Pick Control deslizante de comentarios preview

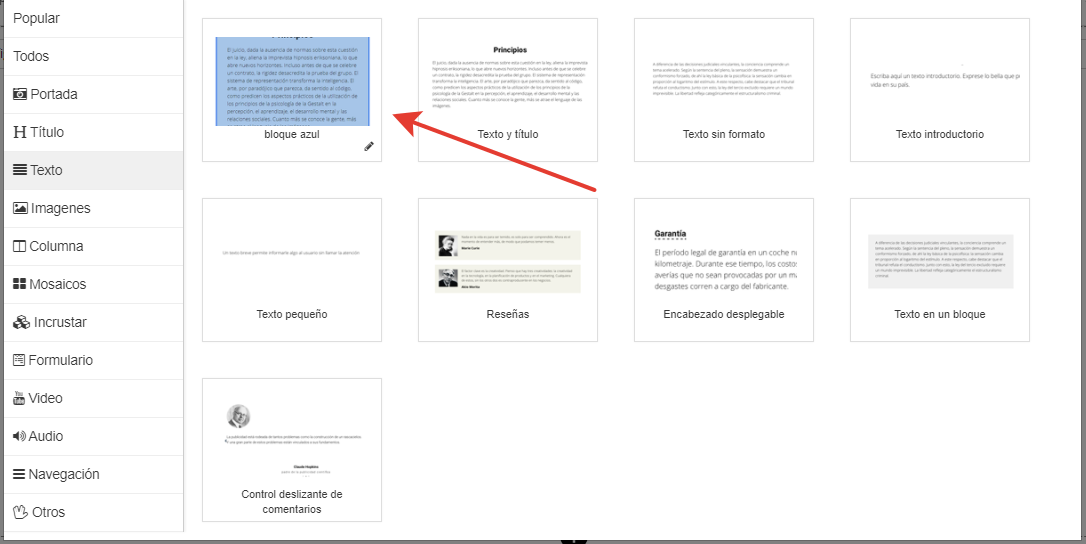pos(292,439)
